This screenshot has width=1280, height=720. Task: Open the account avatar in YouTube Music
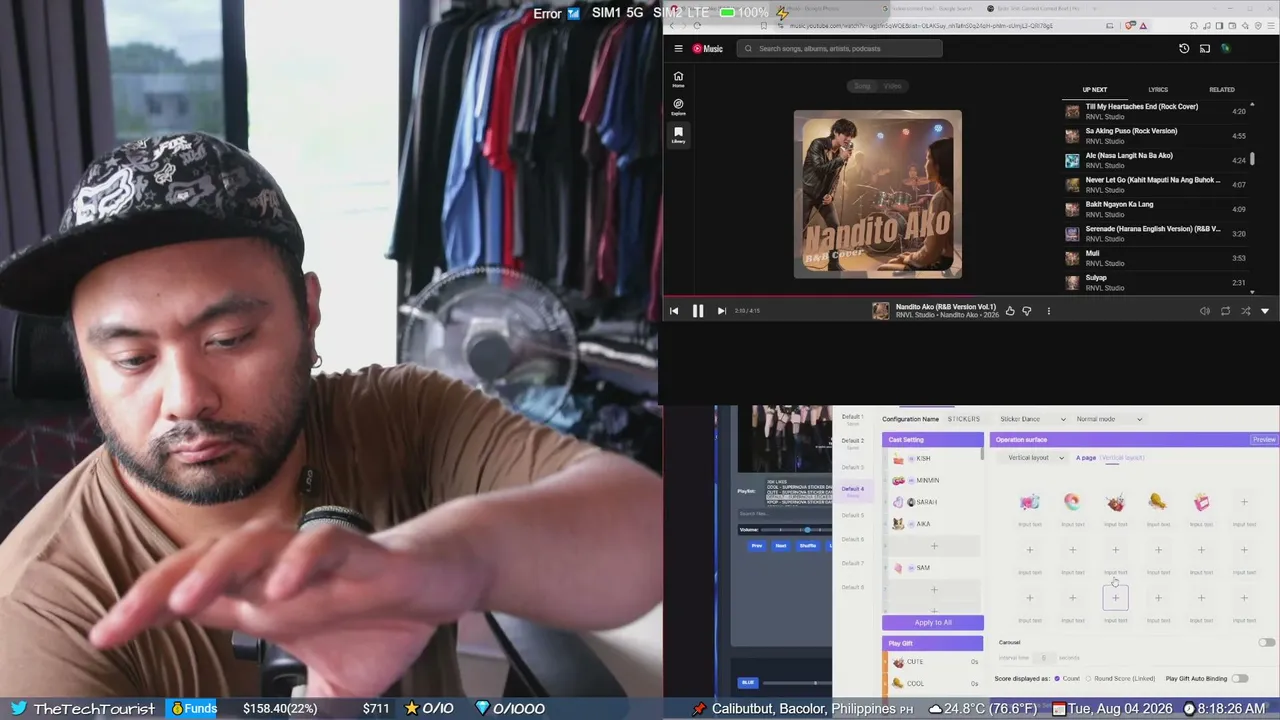1225,48
